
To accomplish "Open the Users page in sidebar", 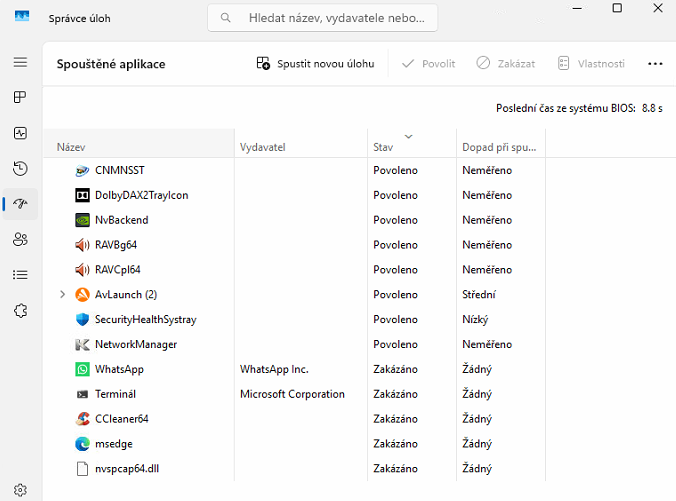I will coord(20,239).
